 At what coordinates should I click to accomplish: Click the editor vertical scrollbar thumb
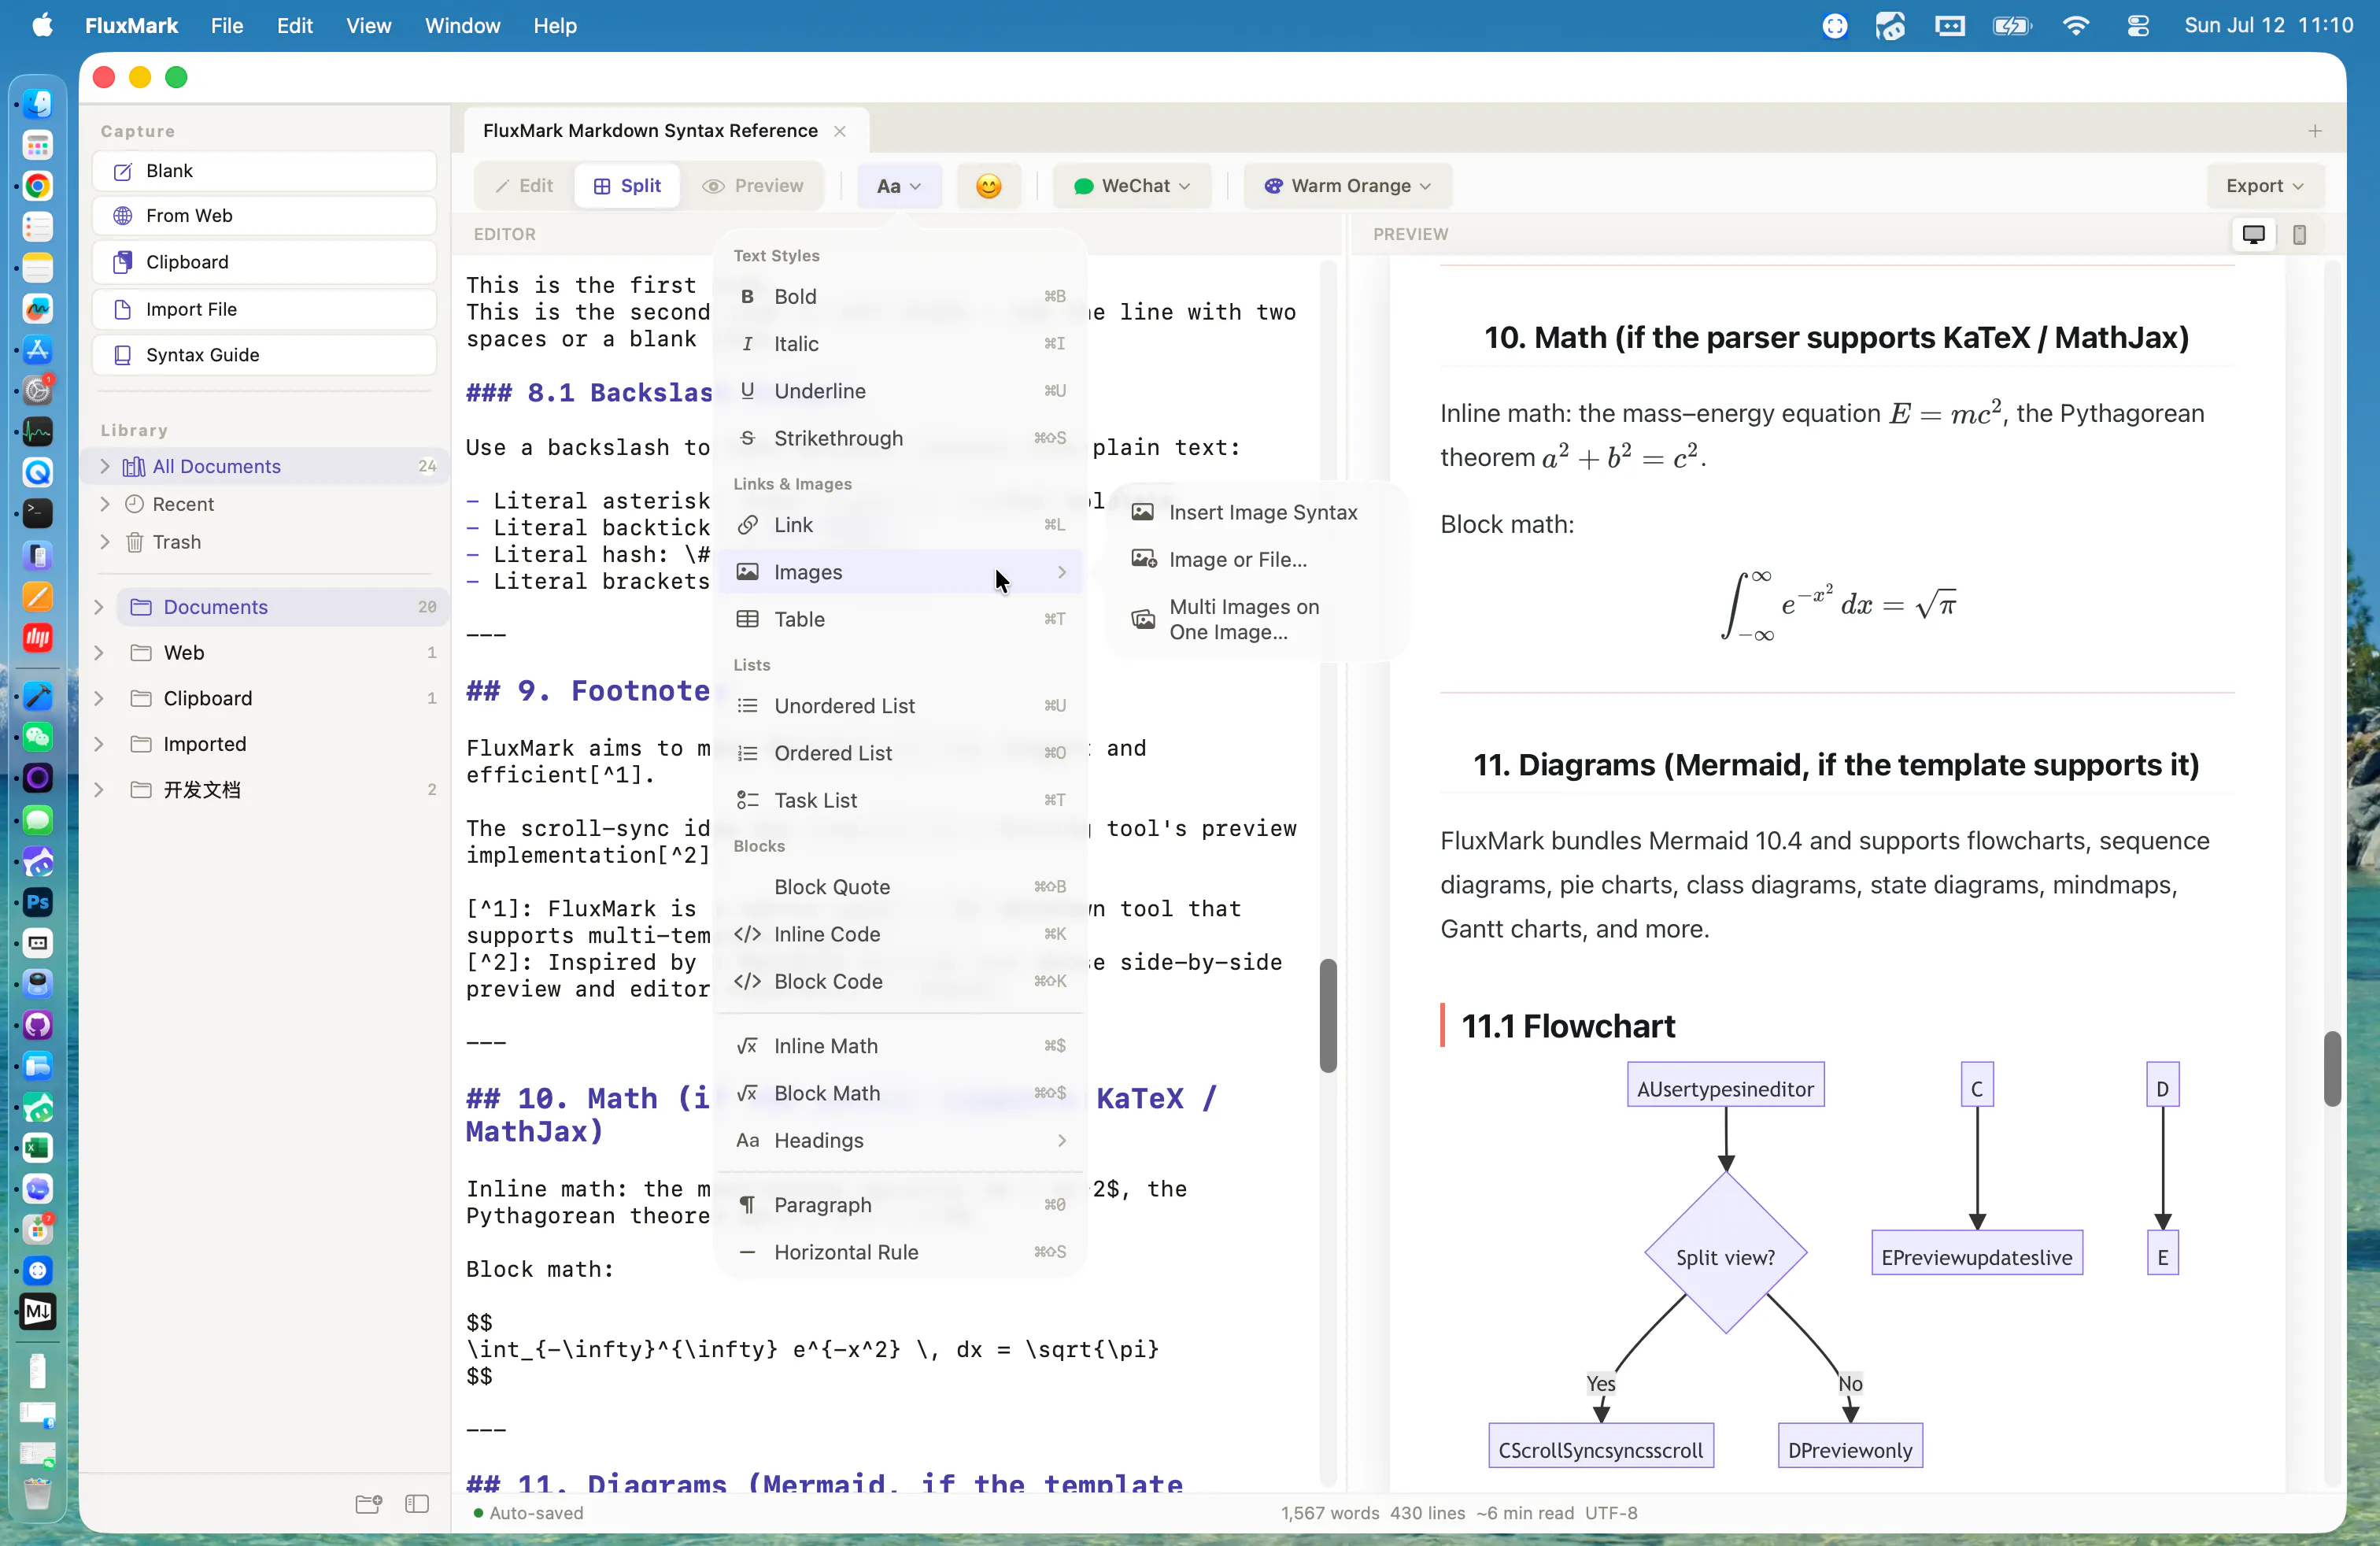pos(1328,1016)
